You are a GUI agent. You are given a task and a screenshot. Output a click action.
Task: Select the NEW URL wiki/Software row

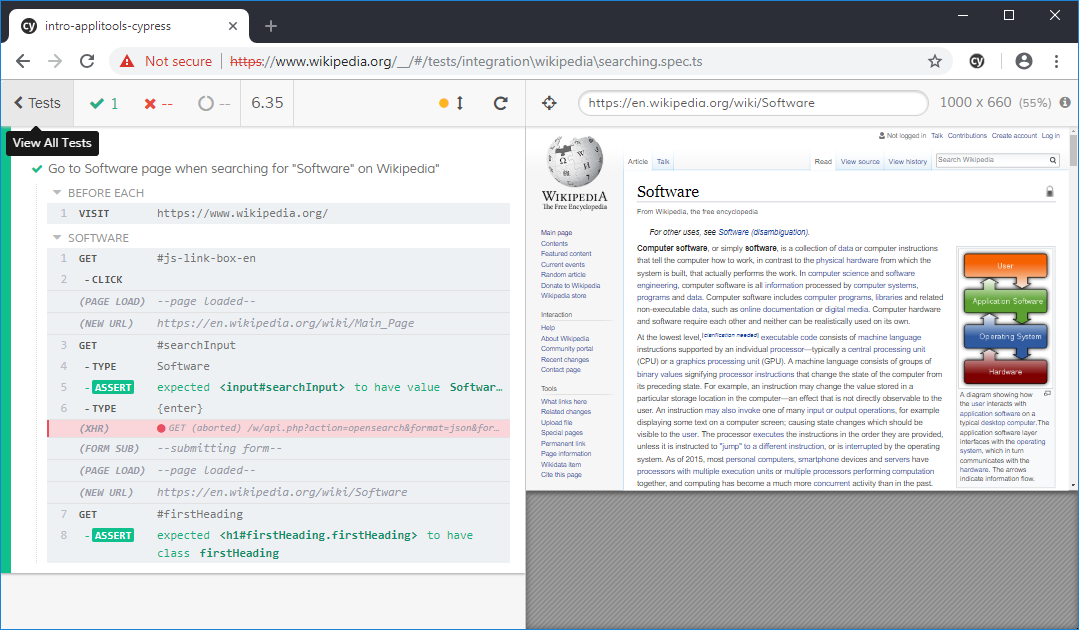click(x=278, y=492)
